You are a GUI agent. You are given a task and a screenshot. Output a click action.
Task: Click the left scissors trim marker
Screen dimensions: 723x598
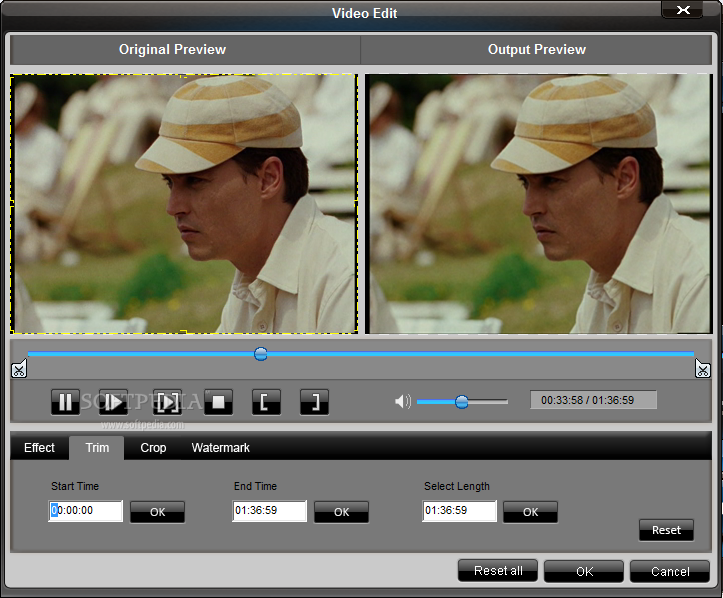pyautogui.click(x=19, y=368)
